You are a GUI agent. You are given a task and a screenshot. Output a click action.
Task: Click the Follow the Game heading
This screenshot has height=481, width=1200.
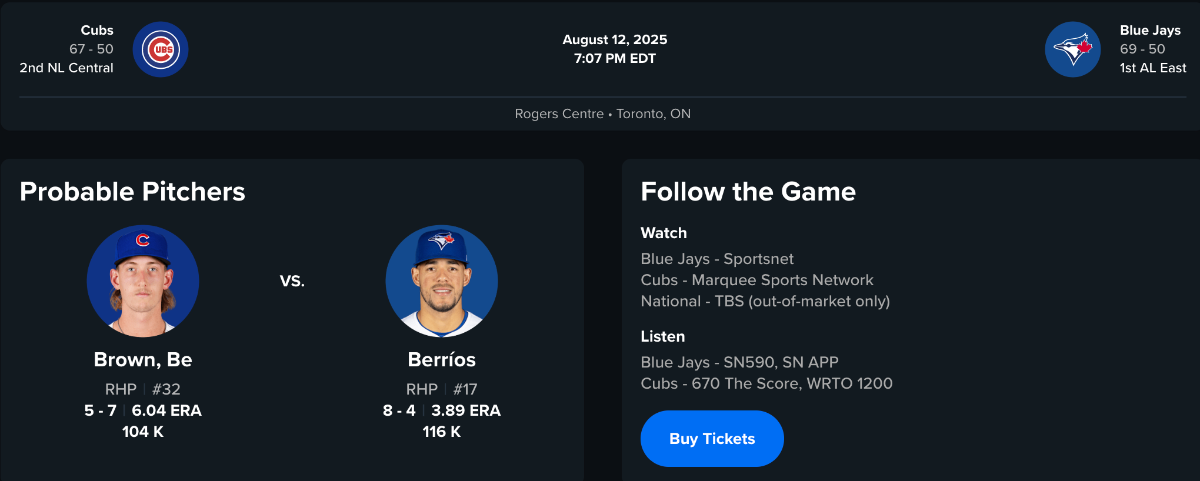(748, 192)
